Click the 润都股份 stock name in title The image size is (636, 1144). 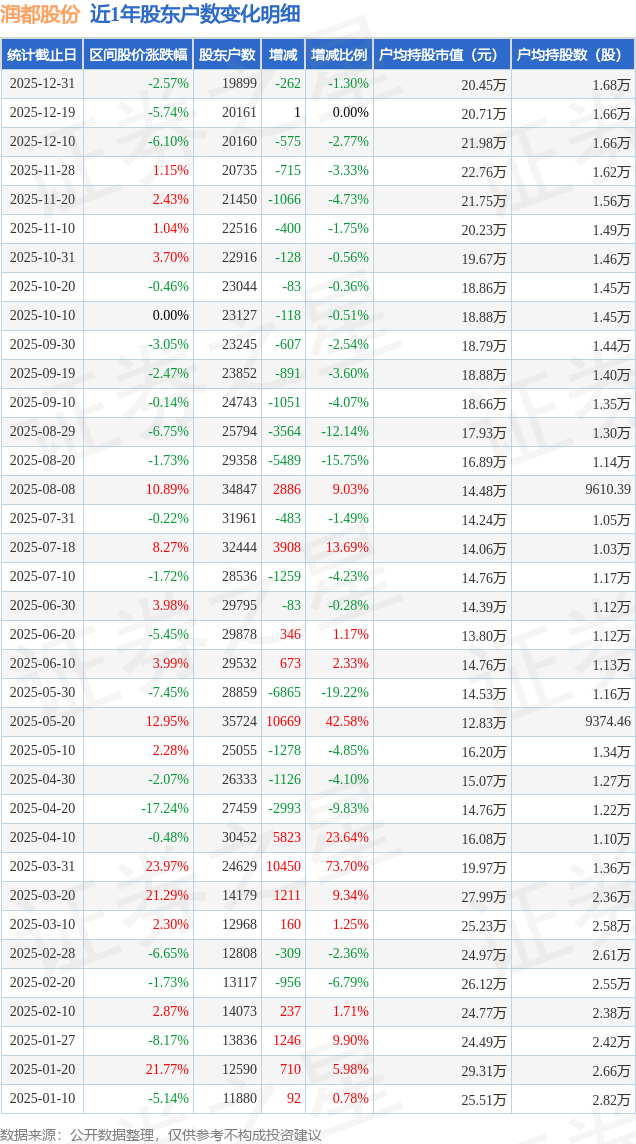(41, 15)
